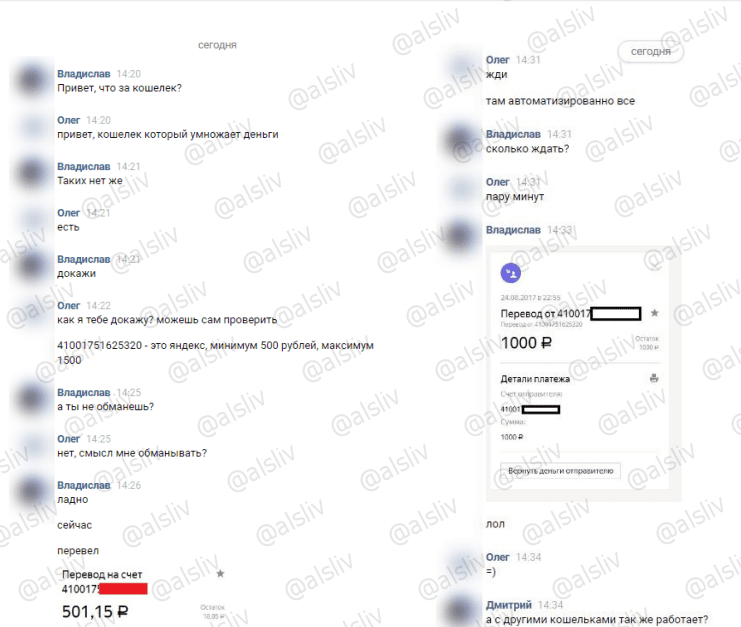
Task: Click the 501,15 ₽ transfer amount
Action: [95, 611]
